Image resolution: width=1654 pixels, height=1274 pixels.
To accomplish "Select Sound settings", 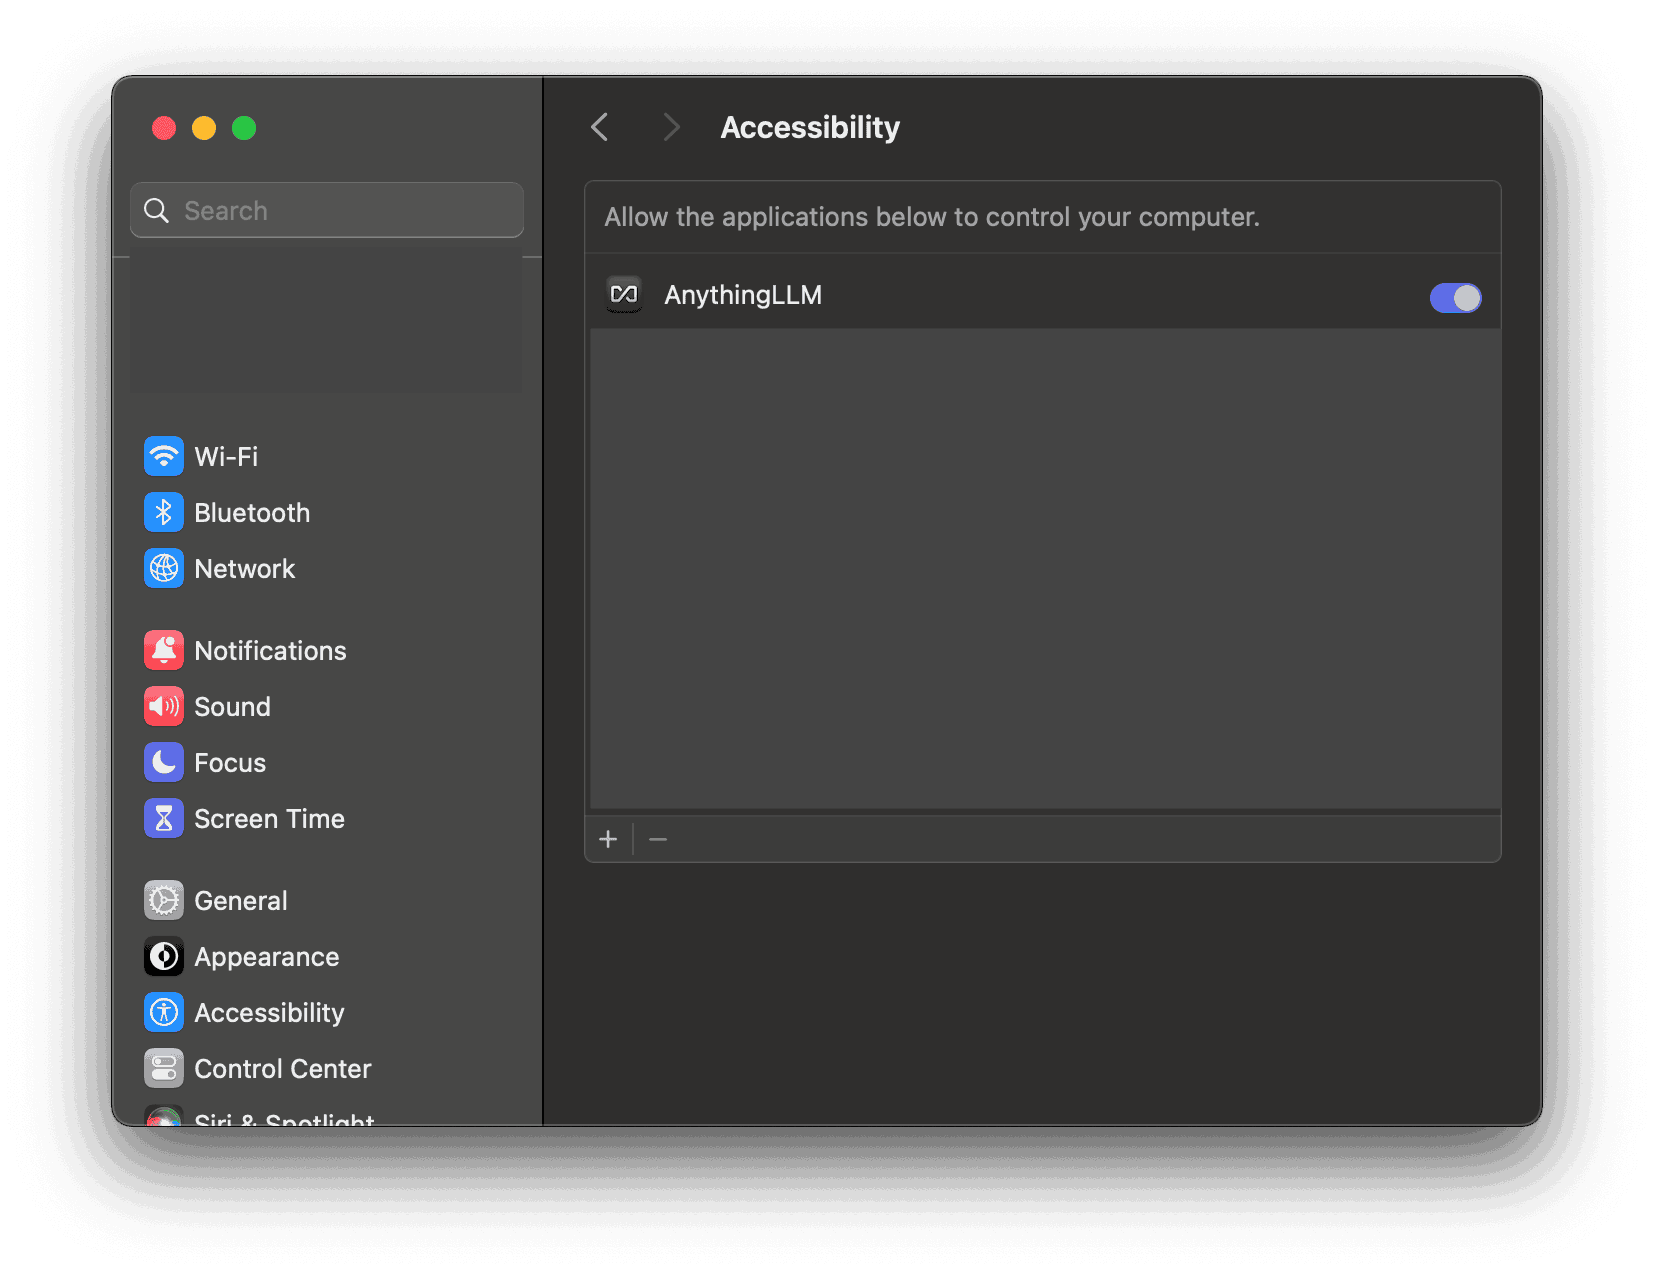I will (232, 706).
